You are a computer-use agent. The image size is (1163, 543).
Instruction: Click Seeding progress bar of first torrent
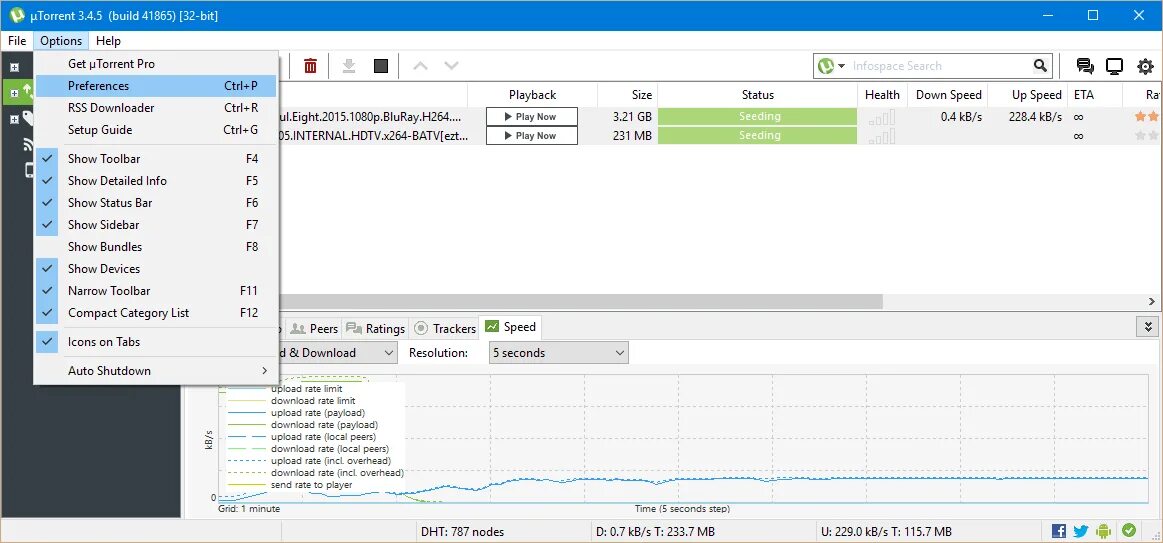click(x=757, y=116)
